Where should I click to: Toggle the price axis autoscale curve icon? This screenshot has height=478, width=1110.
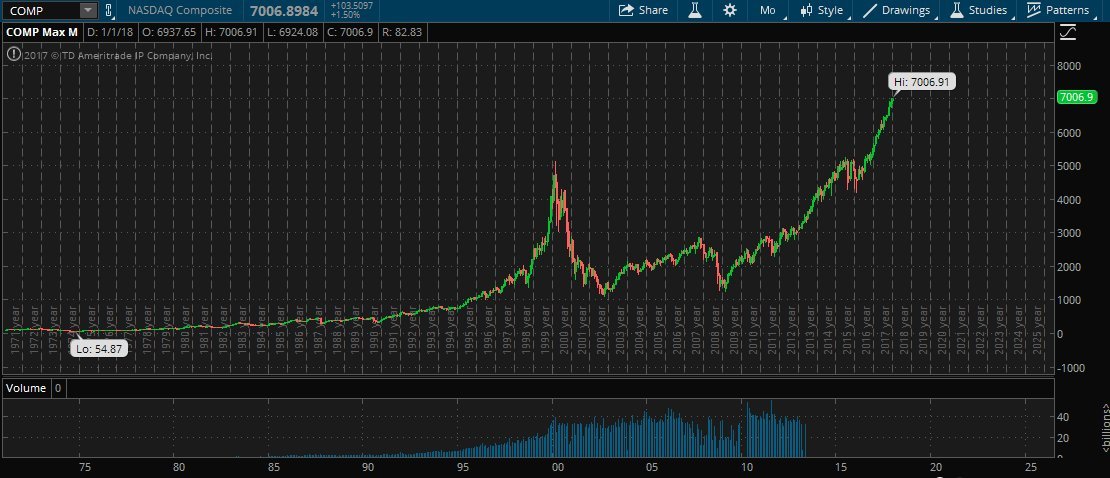tap(1068, 32)
